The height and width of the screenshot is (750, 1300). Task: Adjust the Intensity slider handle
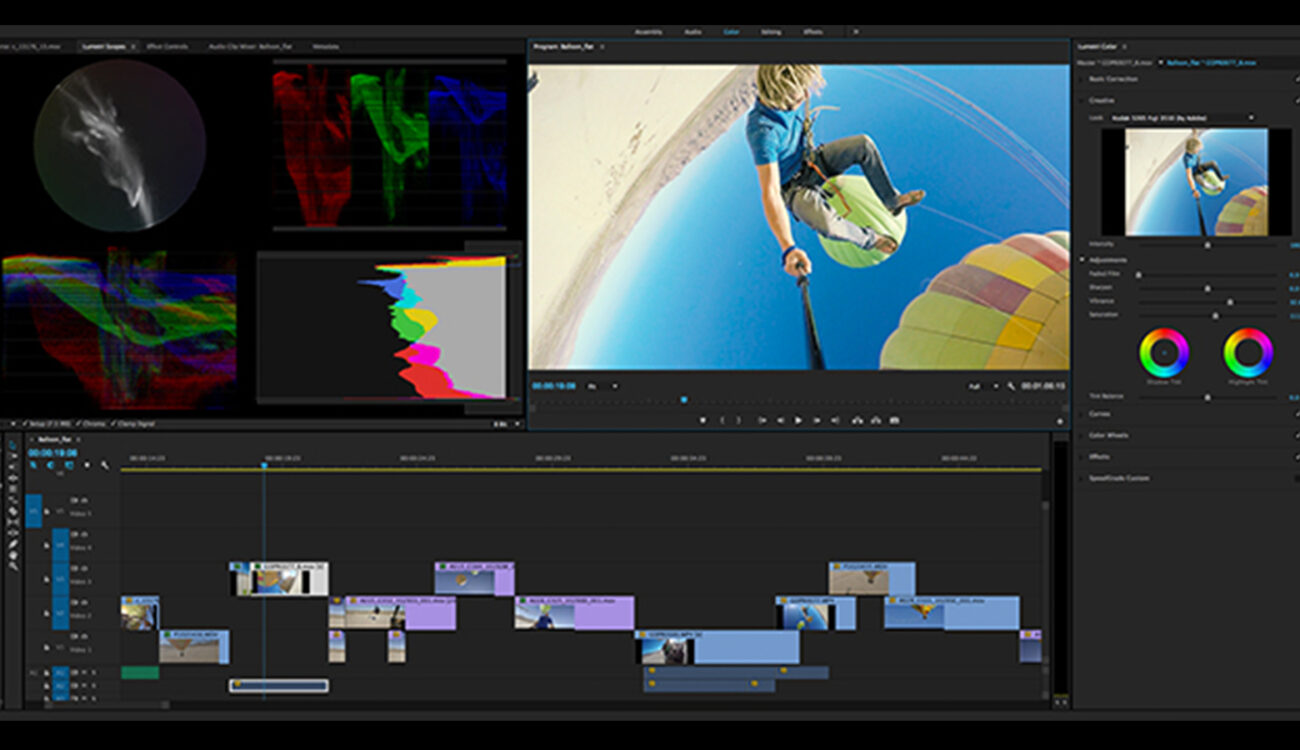point(1206,244)
